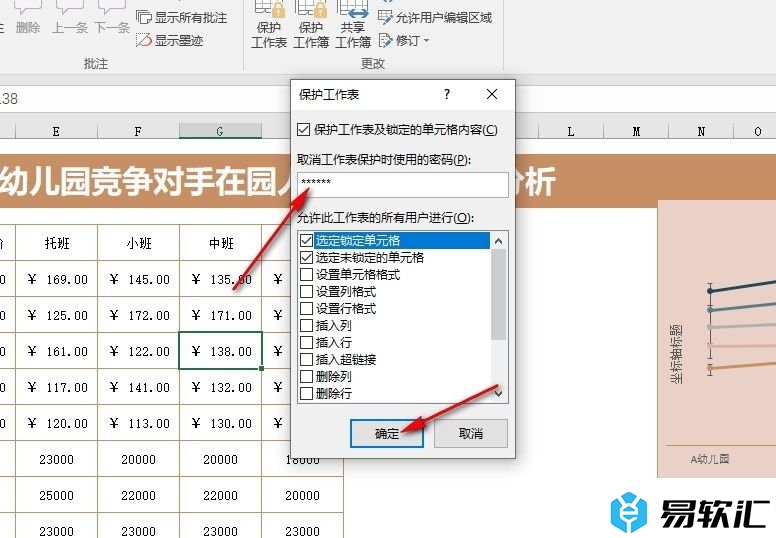The width and height of the screenshot is (776, 538).
Task: Click the permissions list scroll up arrow
Action: 499,241
